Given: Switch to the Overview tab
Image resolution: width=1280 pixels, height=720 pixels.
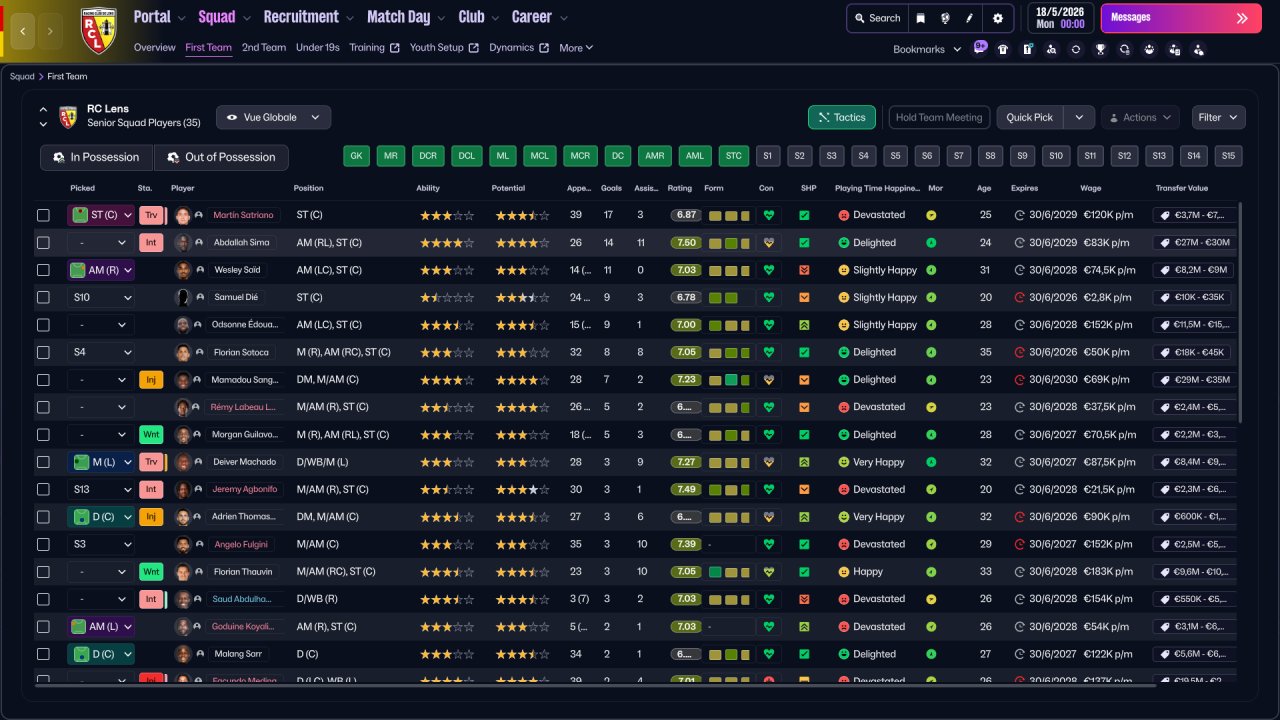Looking at the screenshot, I should click(x=154, y=48).
